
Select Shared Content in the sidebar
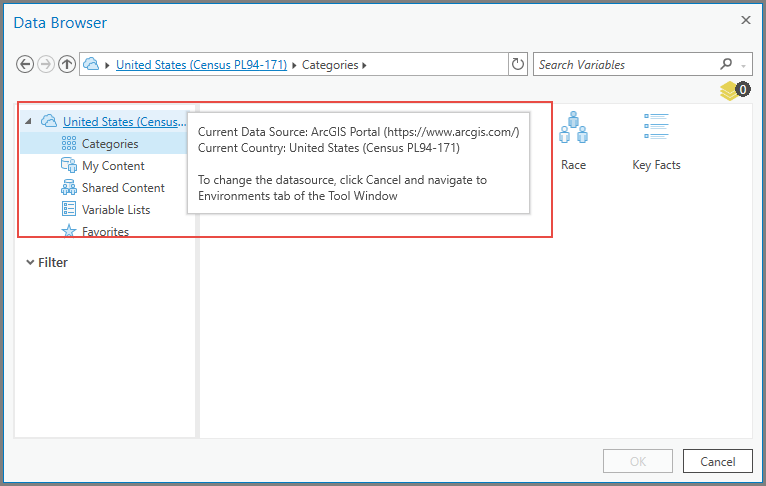123,188
